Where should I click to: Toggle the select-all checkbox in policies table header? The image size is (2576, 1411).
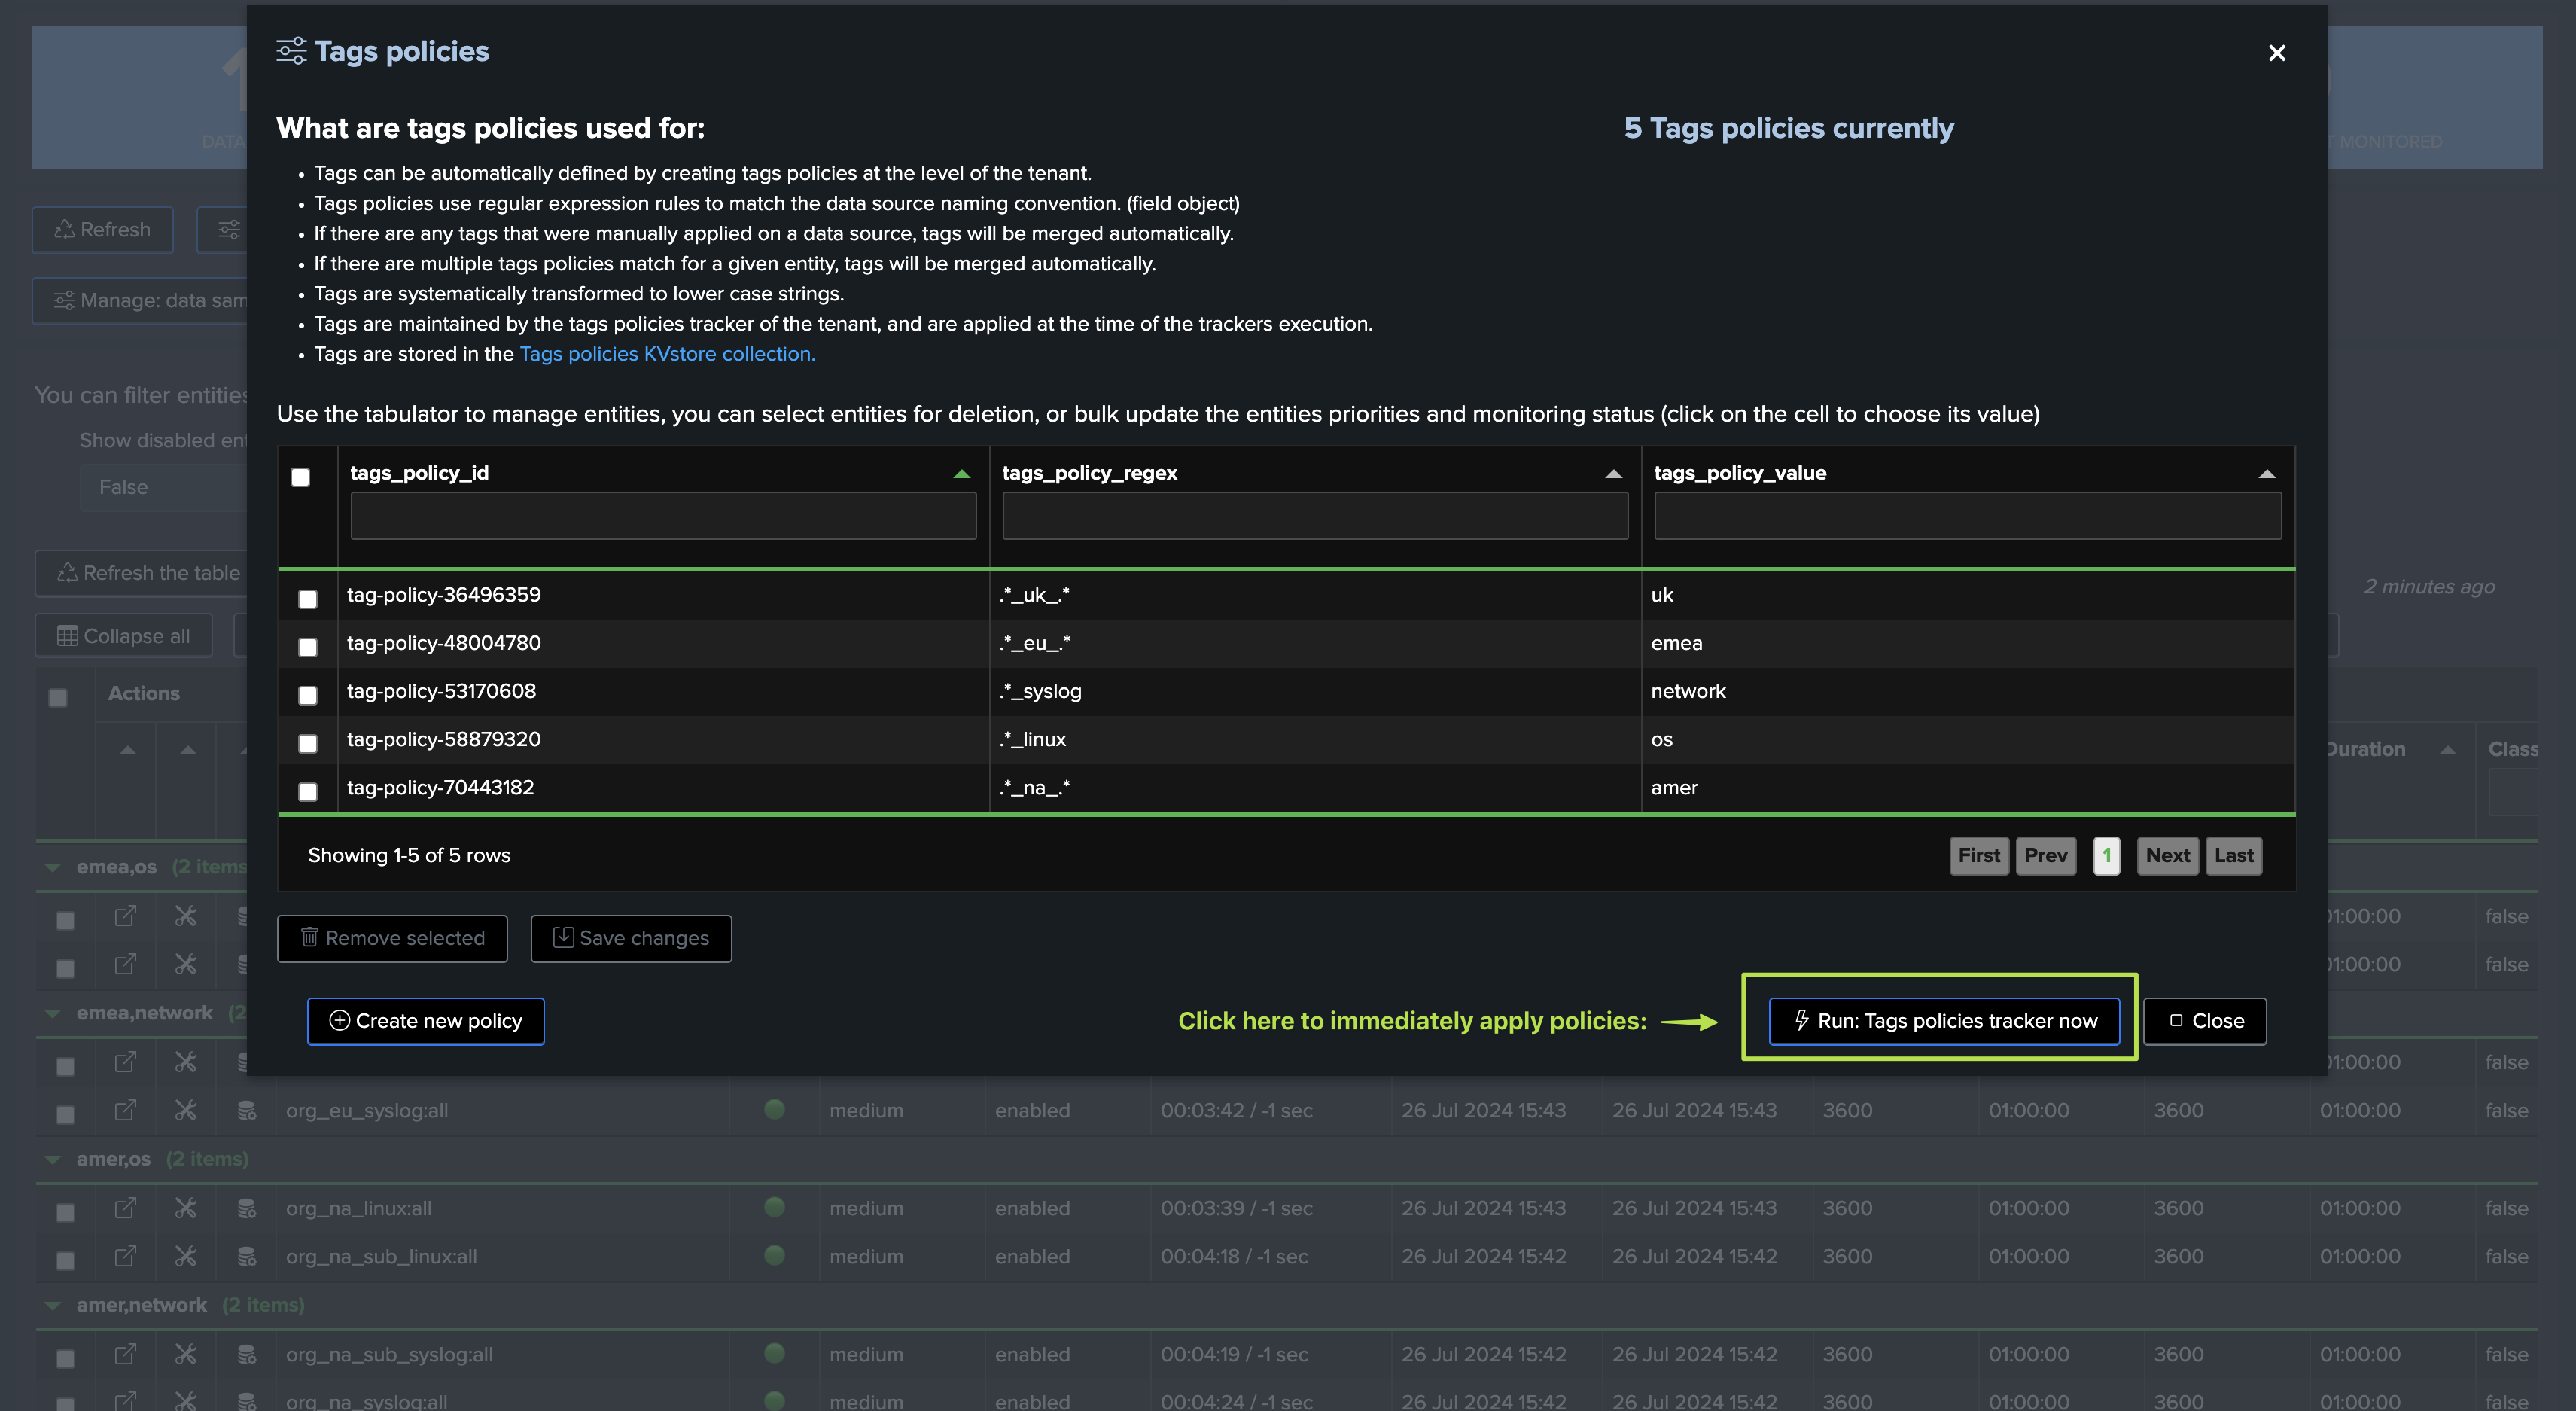[x=300, y=477]
